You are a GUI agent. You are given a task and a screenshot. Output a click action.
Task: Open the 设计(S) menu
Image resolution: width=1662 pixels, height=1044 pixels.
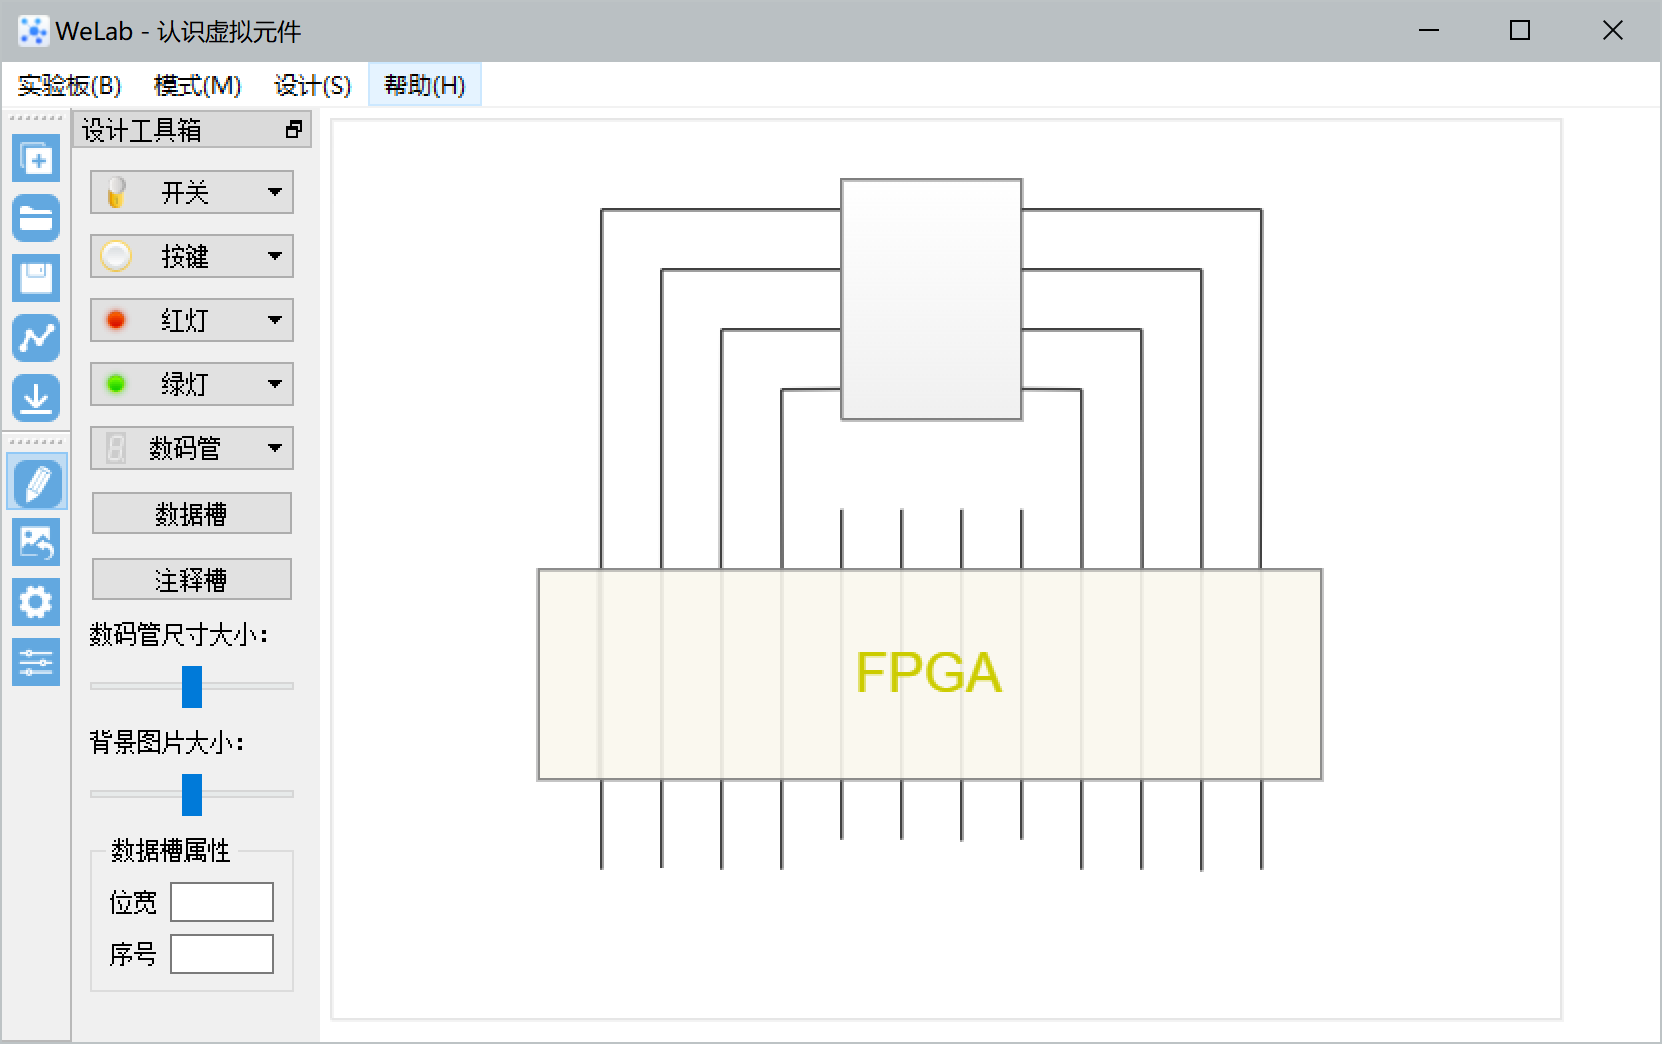(313, 86)
